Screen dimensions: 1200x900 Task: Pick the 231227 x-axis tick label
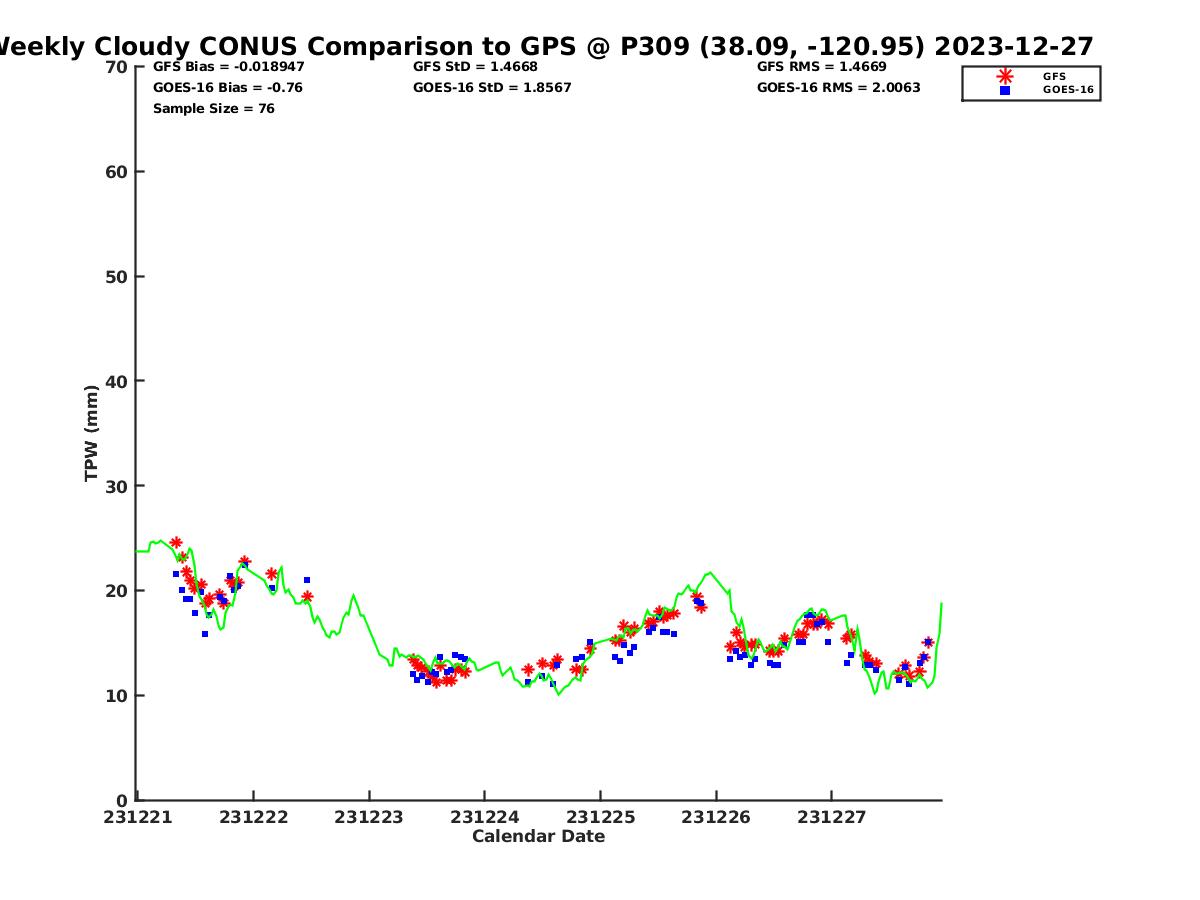831,817
